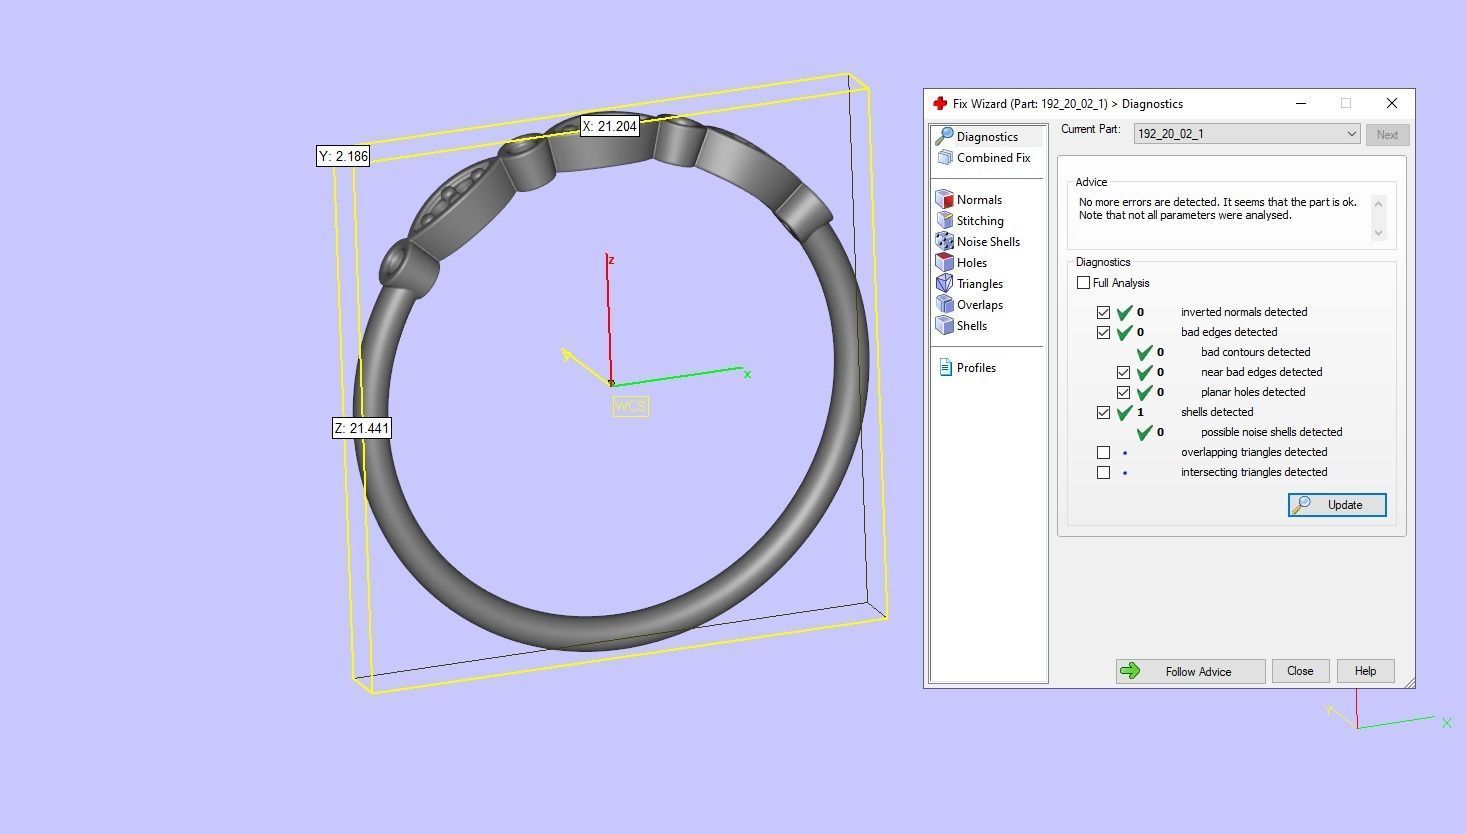Viewport: 1466px width, 834px height.
Task: Switch to Combined Fix page label
Action: click(993, 158)
